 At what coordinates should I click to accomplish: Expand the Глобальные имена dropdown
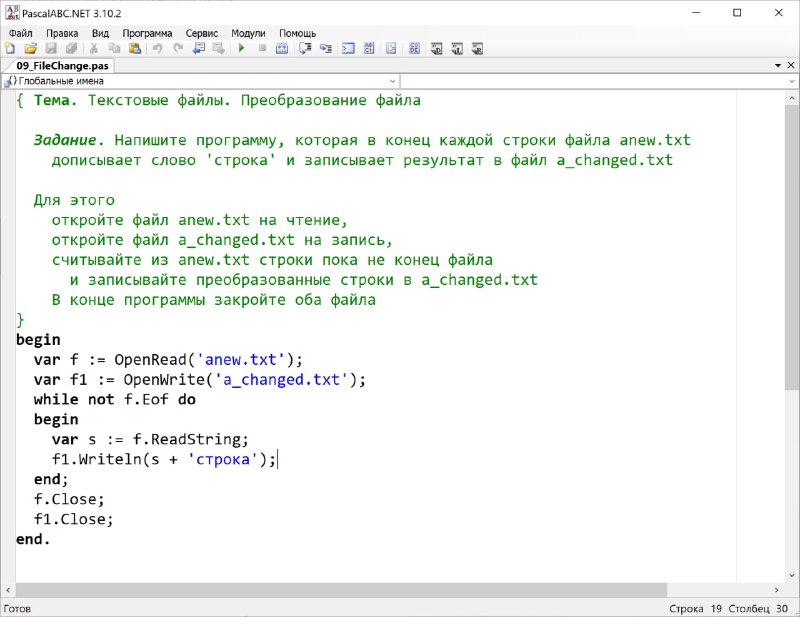click(x=392, y=81)
